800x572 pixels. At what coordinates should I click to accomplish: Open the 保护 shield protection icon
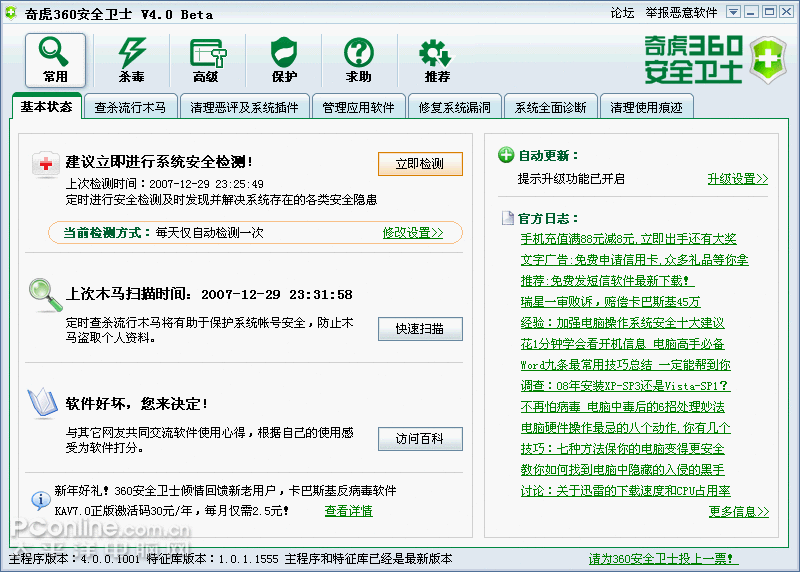(284, 60)
